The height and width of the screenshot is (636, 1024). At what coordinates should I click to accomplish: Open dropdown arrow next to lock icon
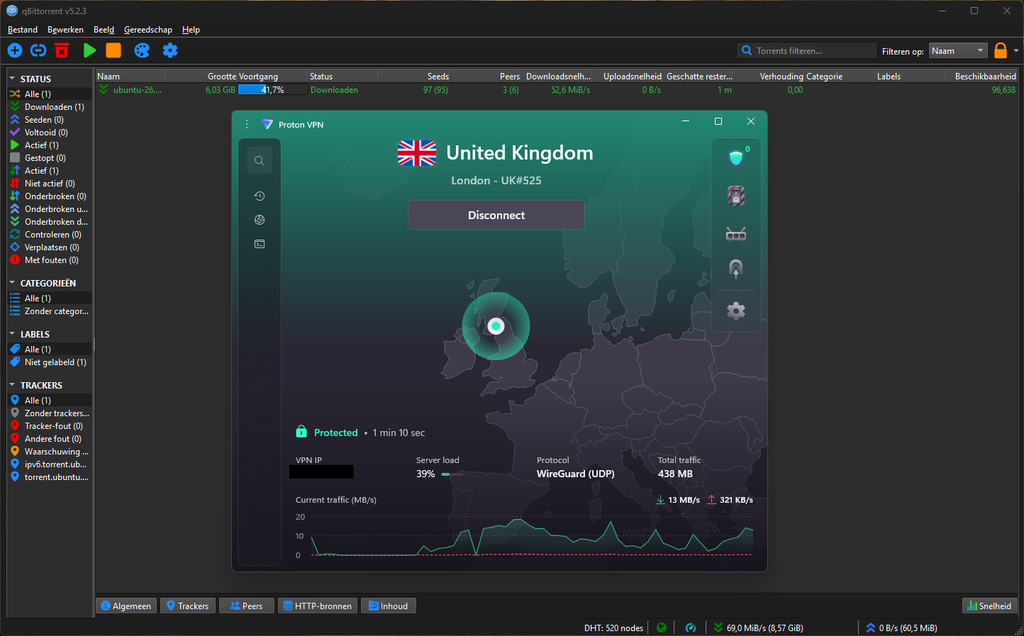(1016, 50)
